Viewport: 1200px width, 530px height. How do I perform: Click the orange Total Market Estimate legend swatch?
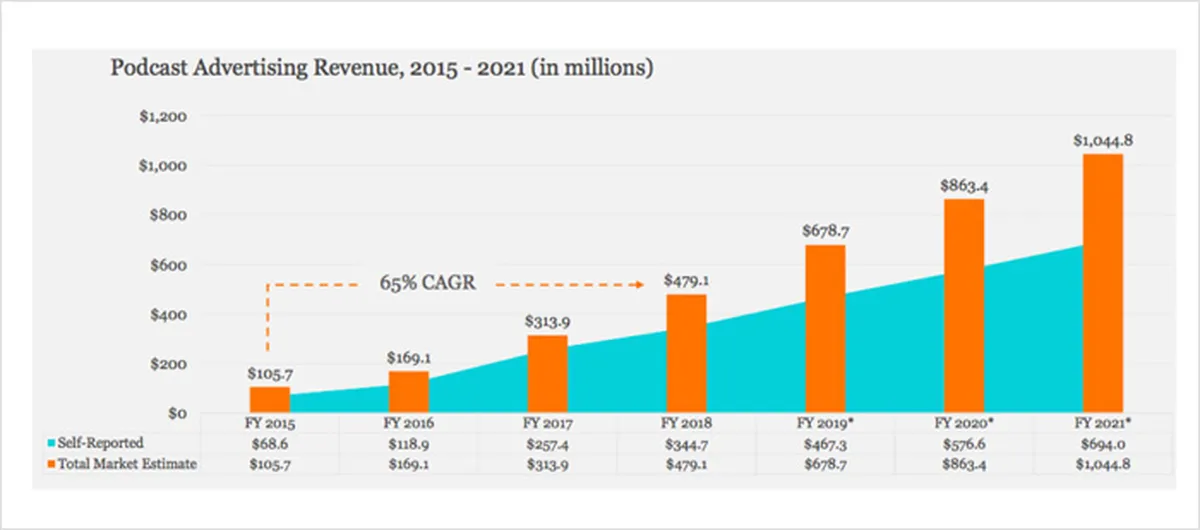point(53,464)
